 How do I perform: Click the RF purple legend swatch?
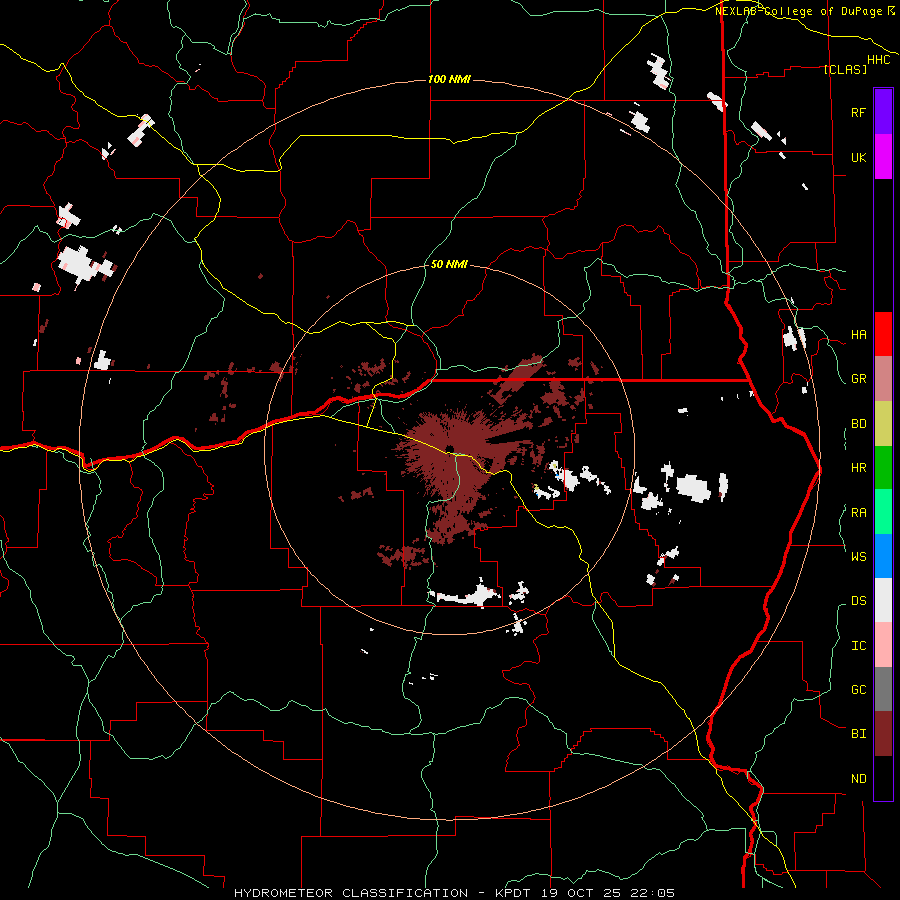883,112
